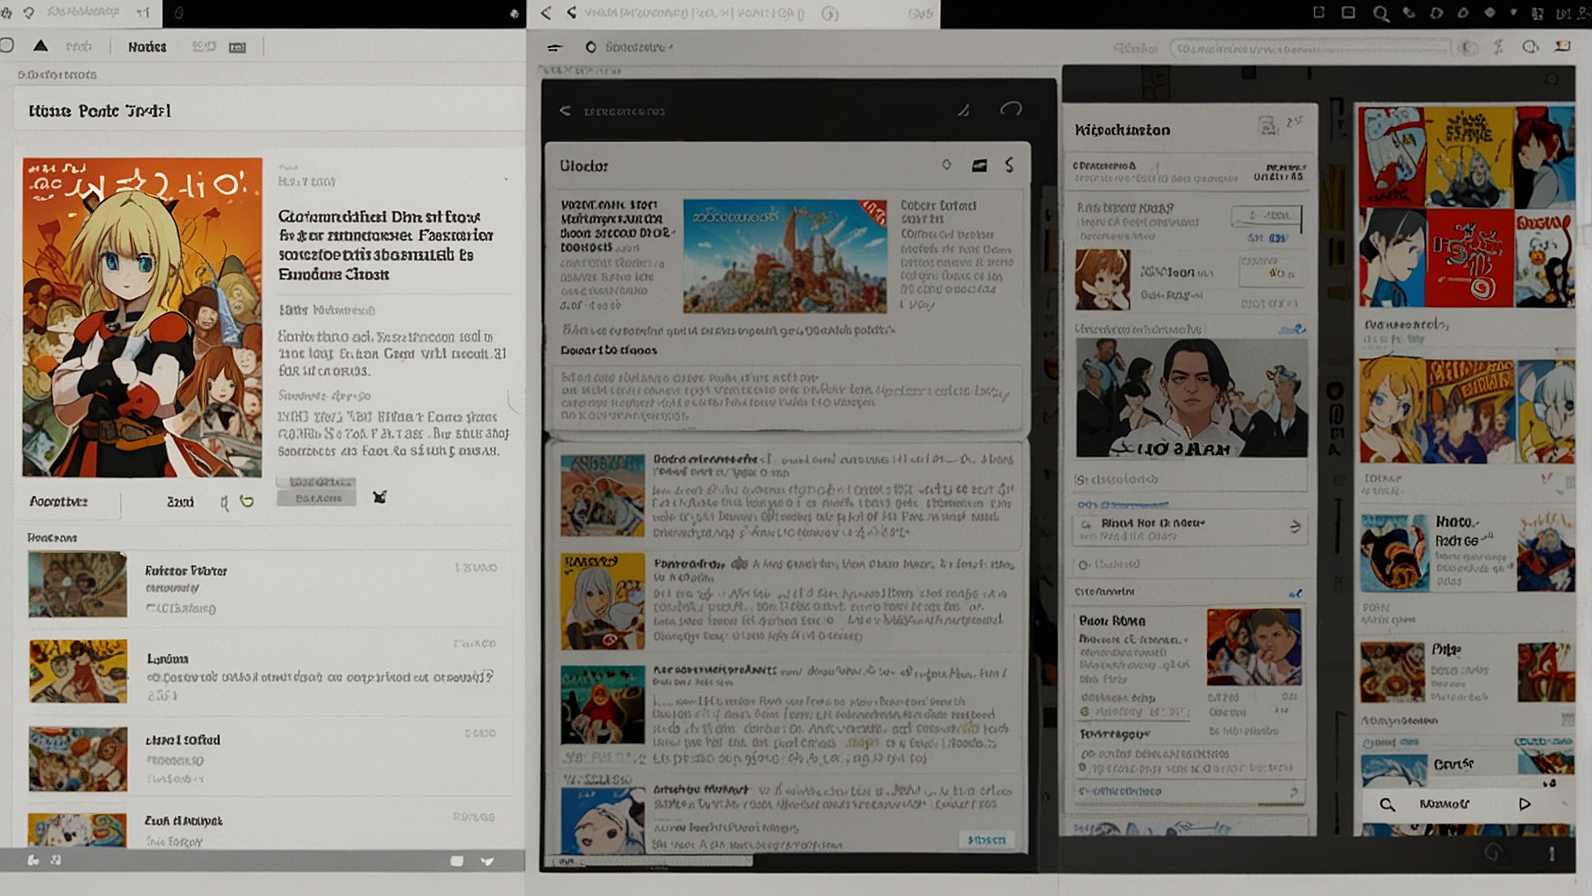This screenshot has height=896, width=1592.
Task: Click the black triangle icon in left toolbar
Action: [40, 46]
